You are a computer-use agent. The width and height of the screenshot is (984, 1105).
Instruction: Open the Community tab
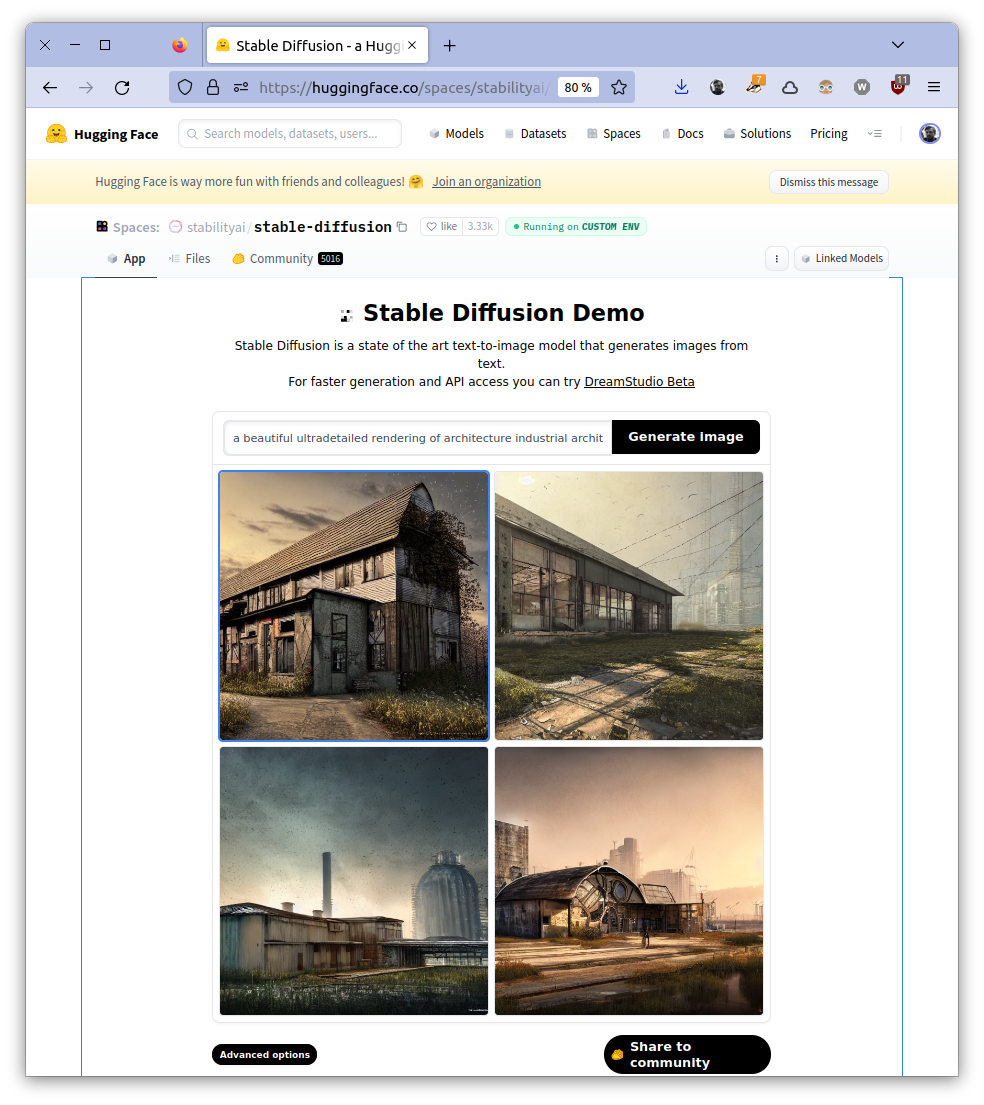pos(281,258)
